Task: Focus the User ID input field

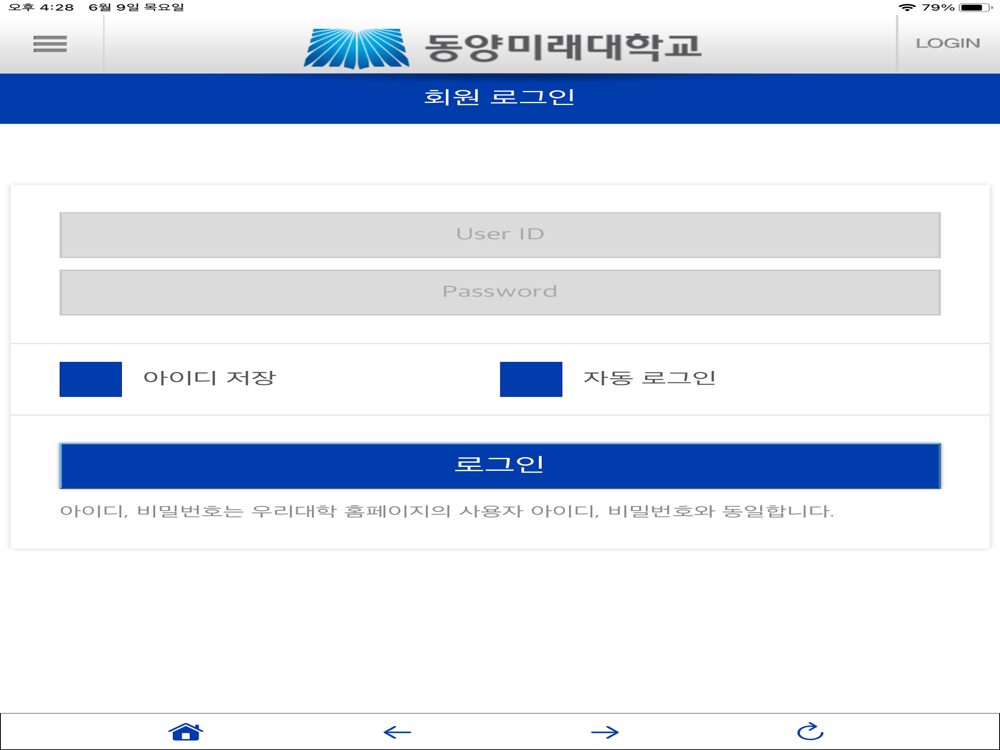Action: 500,235
